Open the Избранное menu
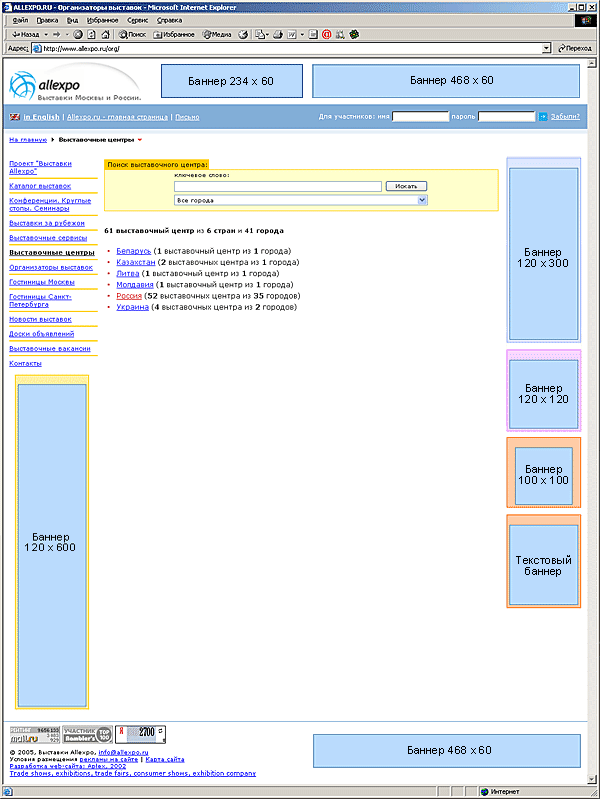This screenshot has width=600, height=799. [102, 20]
